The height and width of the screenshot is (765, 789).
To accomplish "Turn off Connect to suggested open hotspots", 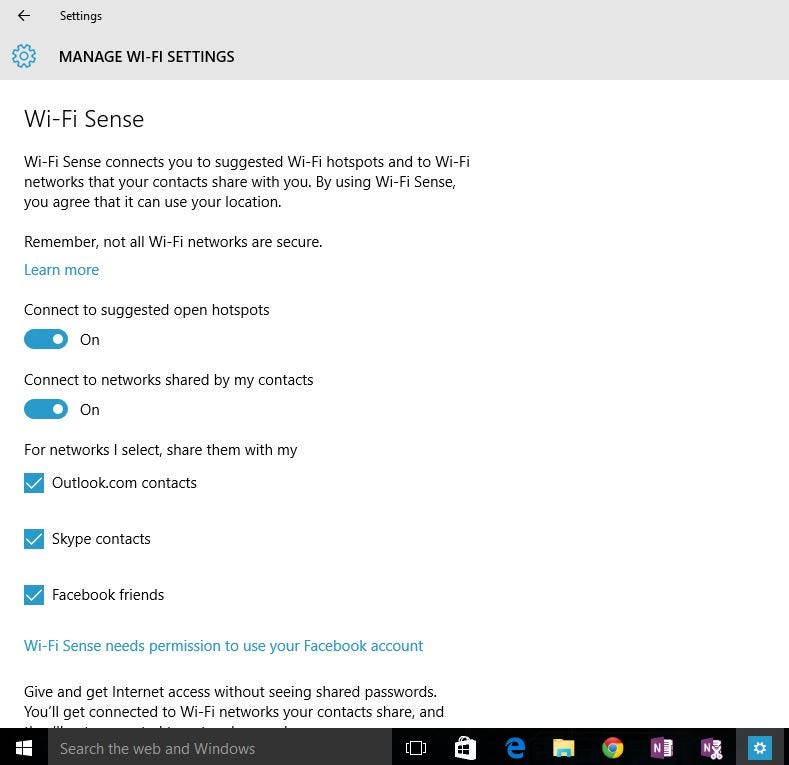I will click(46, 339).
